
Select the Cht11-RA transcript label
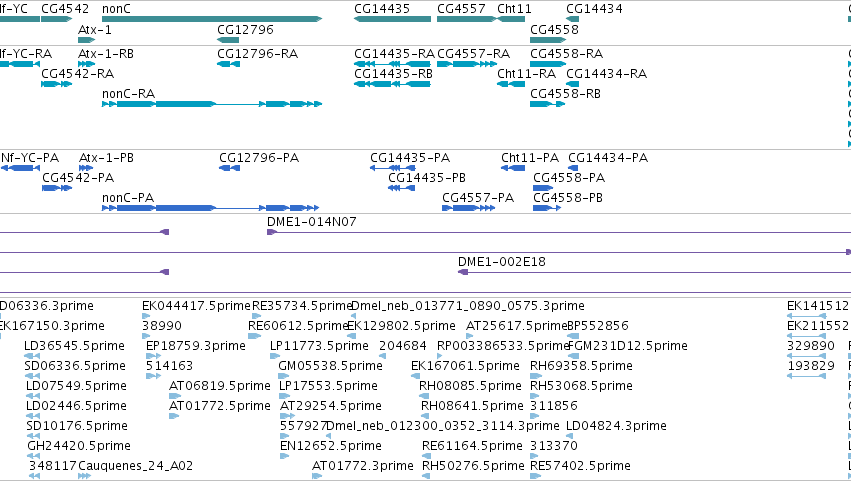tap(526, 73)
